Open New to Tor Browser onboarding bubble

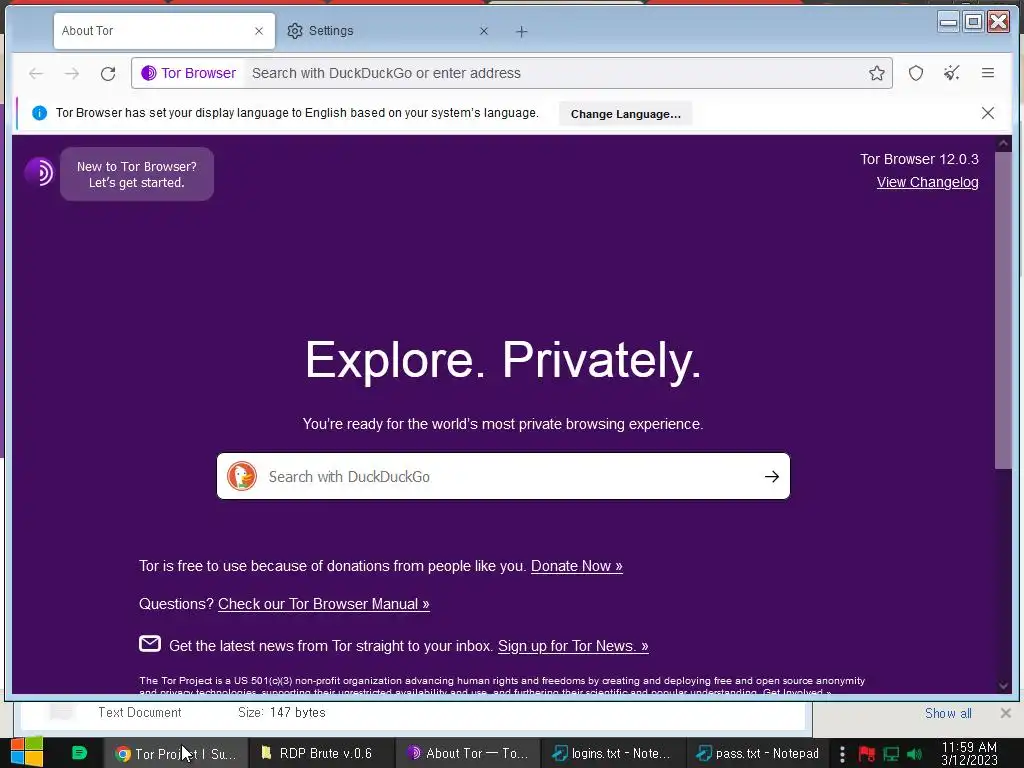point(136,174)
